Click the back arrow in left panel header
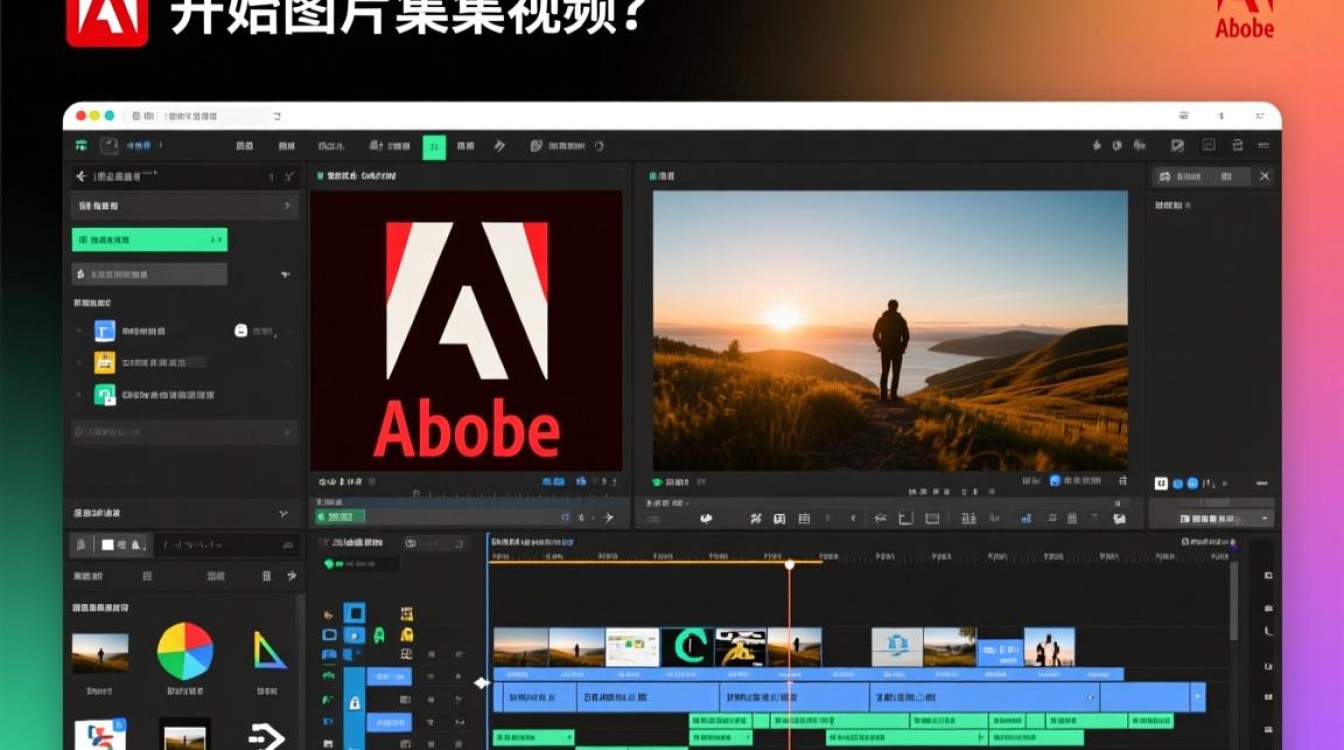The image size is (1344, 750). point(81,177)
